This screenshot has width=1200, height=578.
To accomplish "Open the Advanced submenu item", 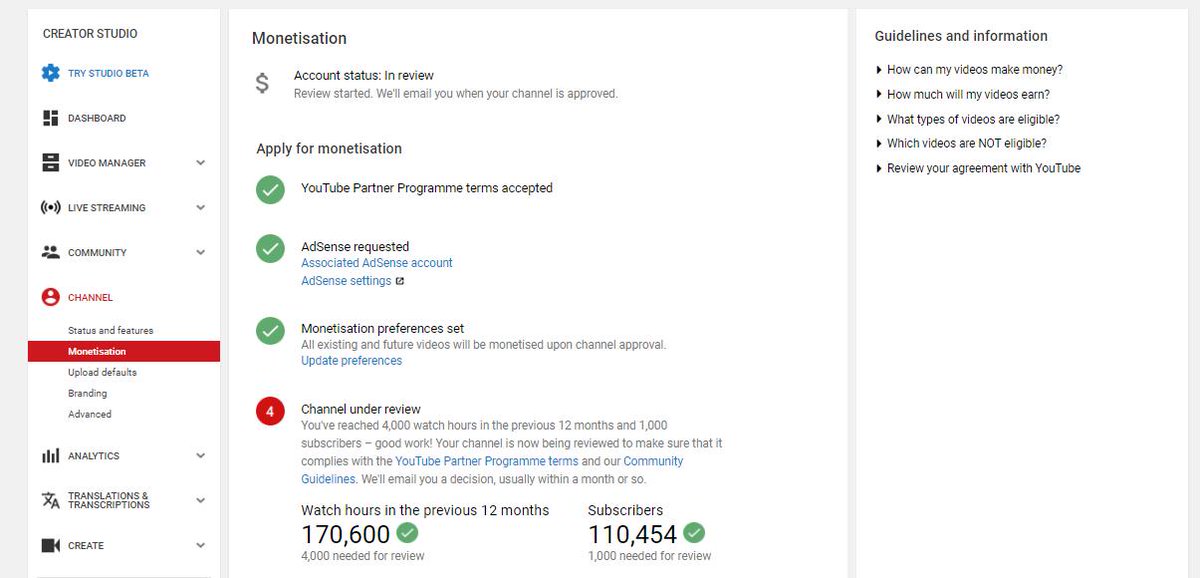I will (90, 414).
